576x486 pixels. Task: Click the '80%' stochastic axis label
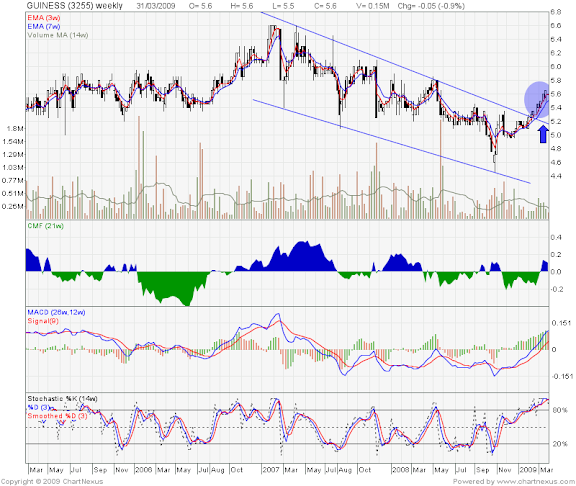click(559, 410)
